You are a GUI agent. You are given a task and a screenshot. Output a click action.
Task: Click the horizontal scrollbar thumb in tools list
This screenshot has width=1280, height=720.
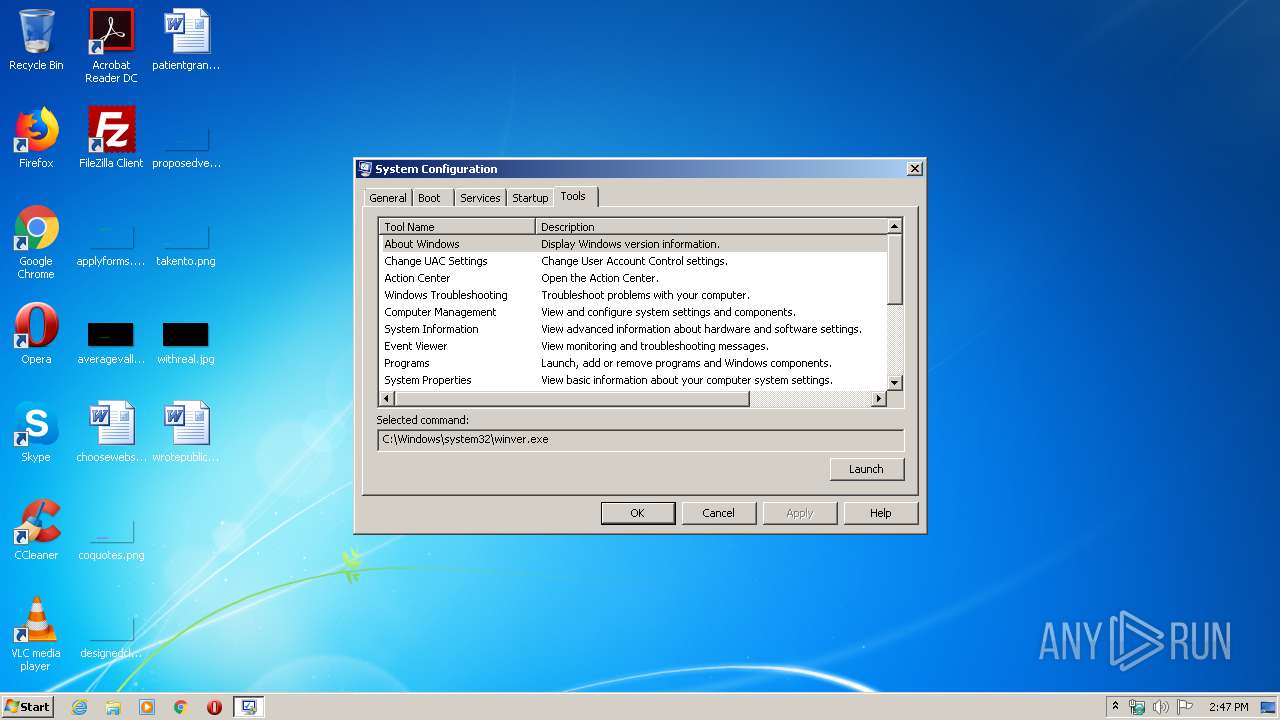coord(572,399)
